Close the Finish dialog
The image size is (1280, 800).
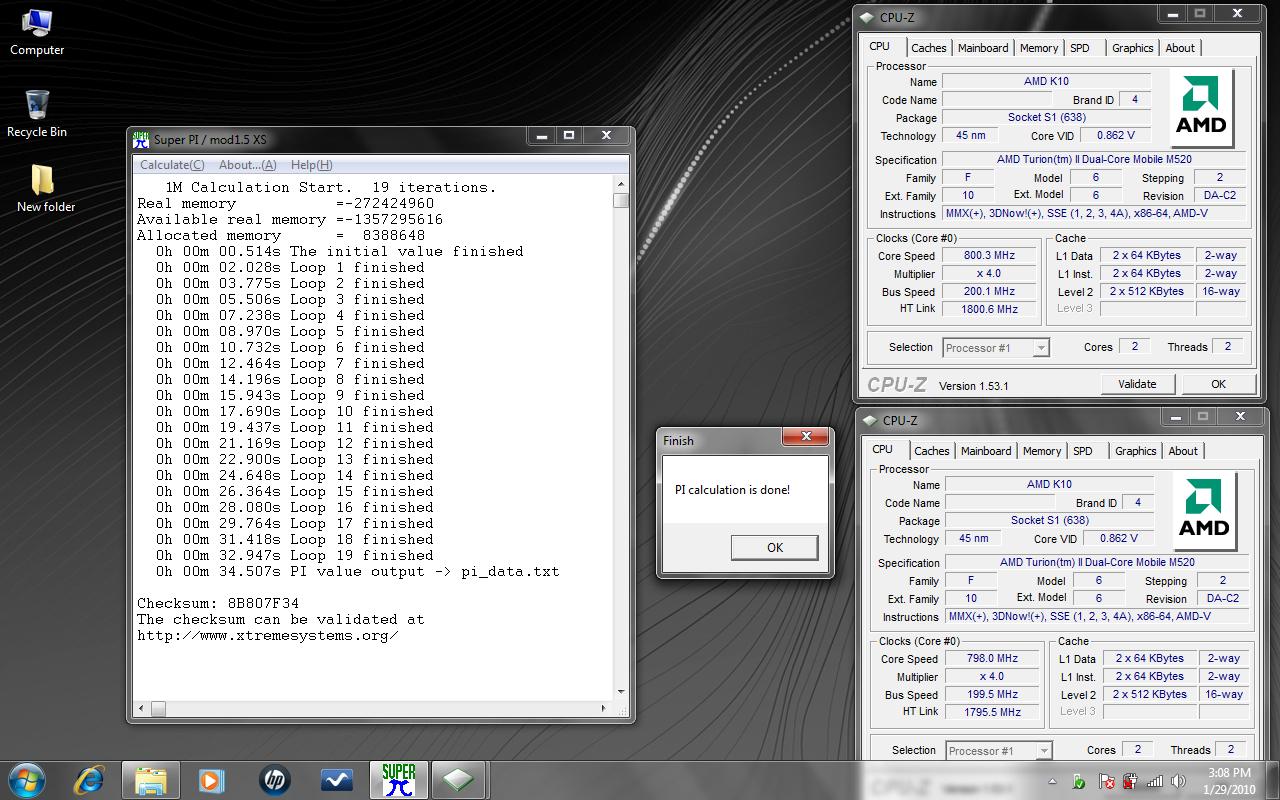click(x=805, y=437)
